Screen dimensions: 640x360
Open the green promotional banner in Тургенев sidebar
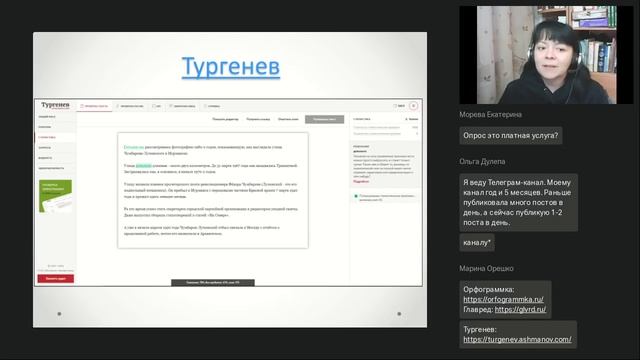[x=56, y=196]
